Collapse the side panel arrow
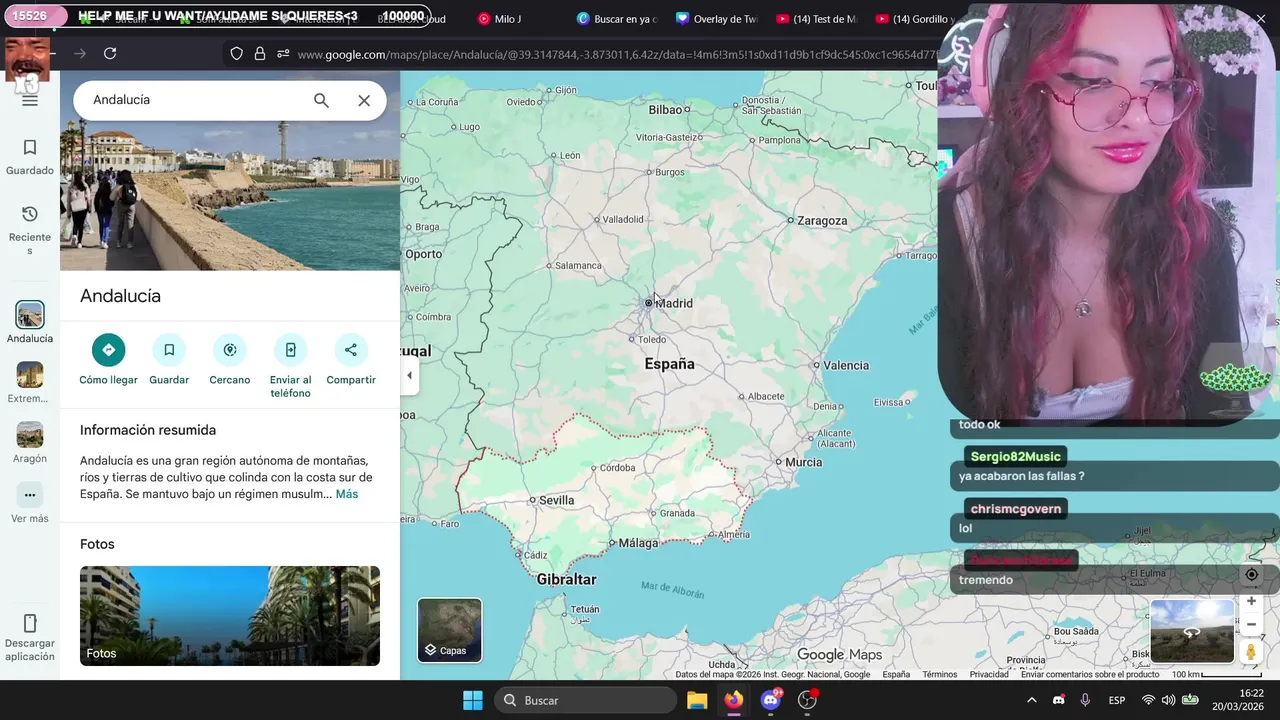 [409, 375]
